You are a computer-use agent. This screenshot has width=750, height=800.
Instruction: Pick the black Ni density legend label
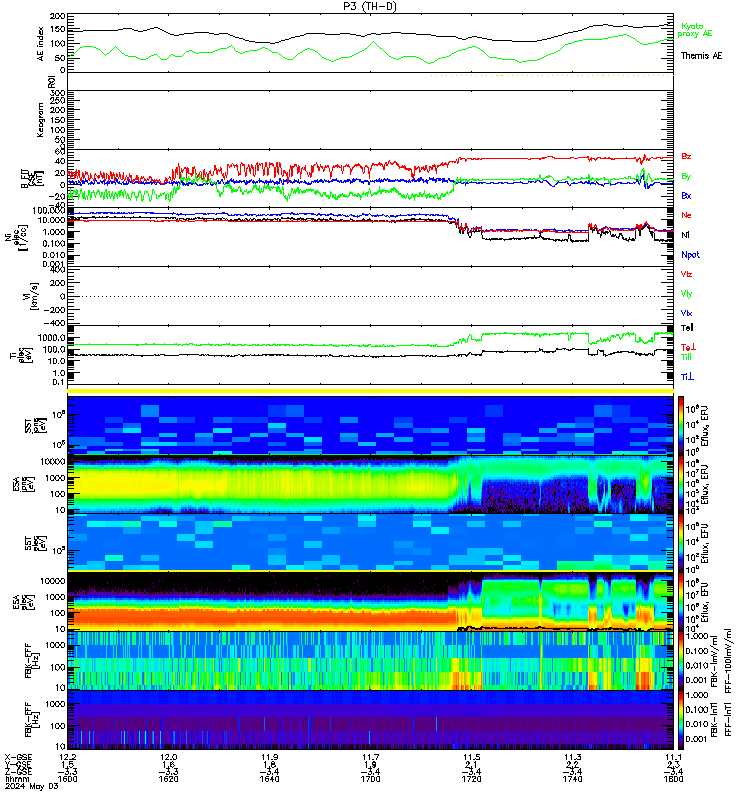(x=686, y=235)
